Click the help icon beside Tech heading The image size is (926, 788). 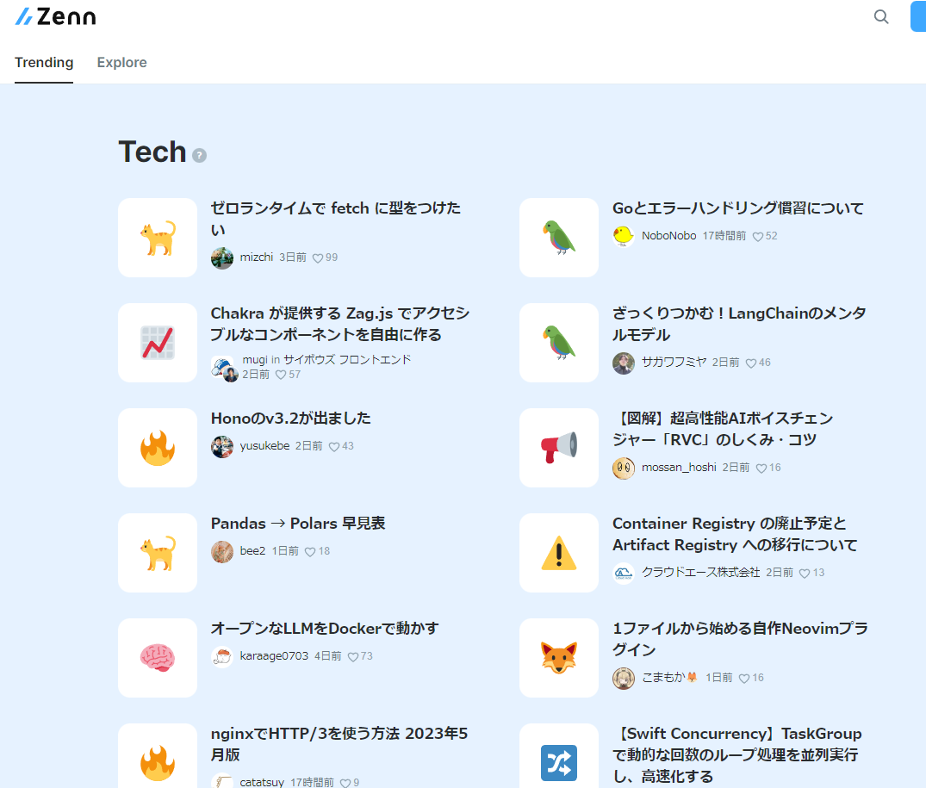coord(200,155)
